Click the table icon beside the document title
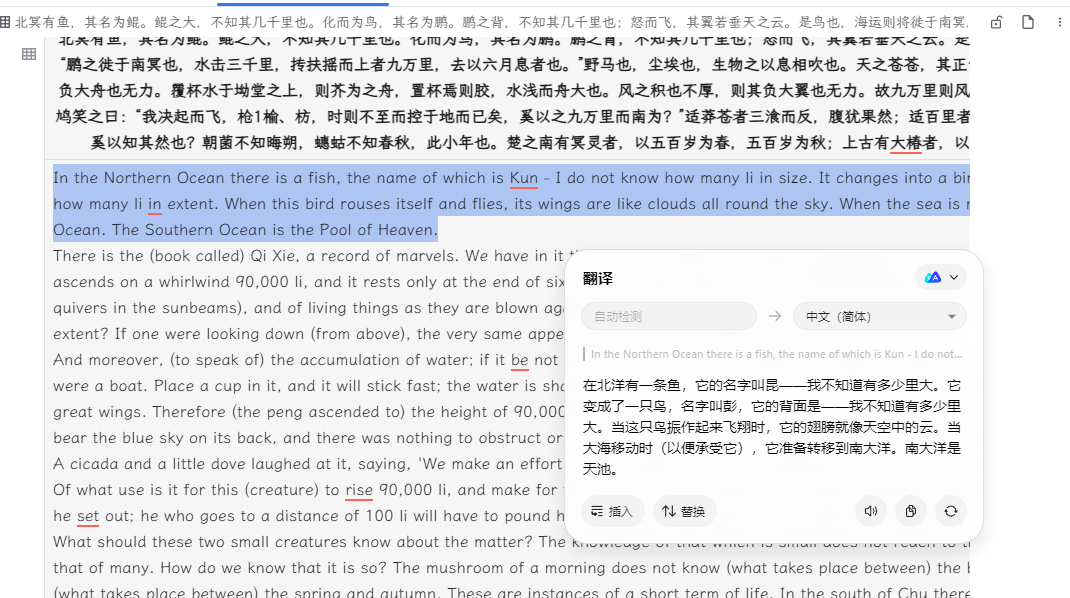This screenshot has width=1070, height=598. [x=5, y=23]
